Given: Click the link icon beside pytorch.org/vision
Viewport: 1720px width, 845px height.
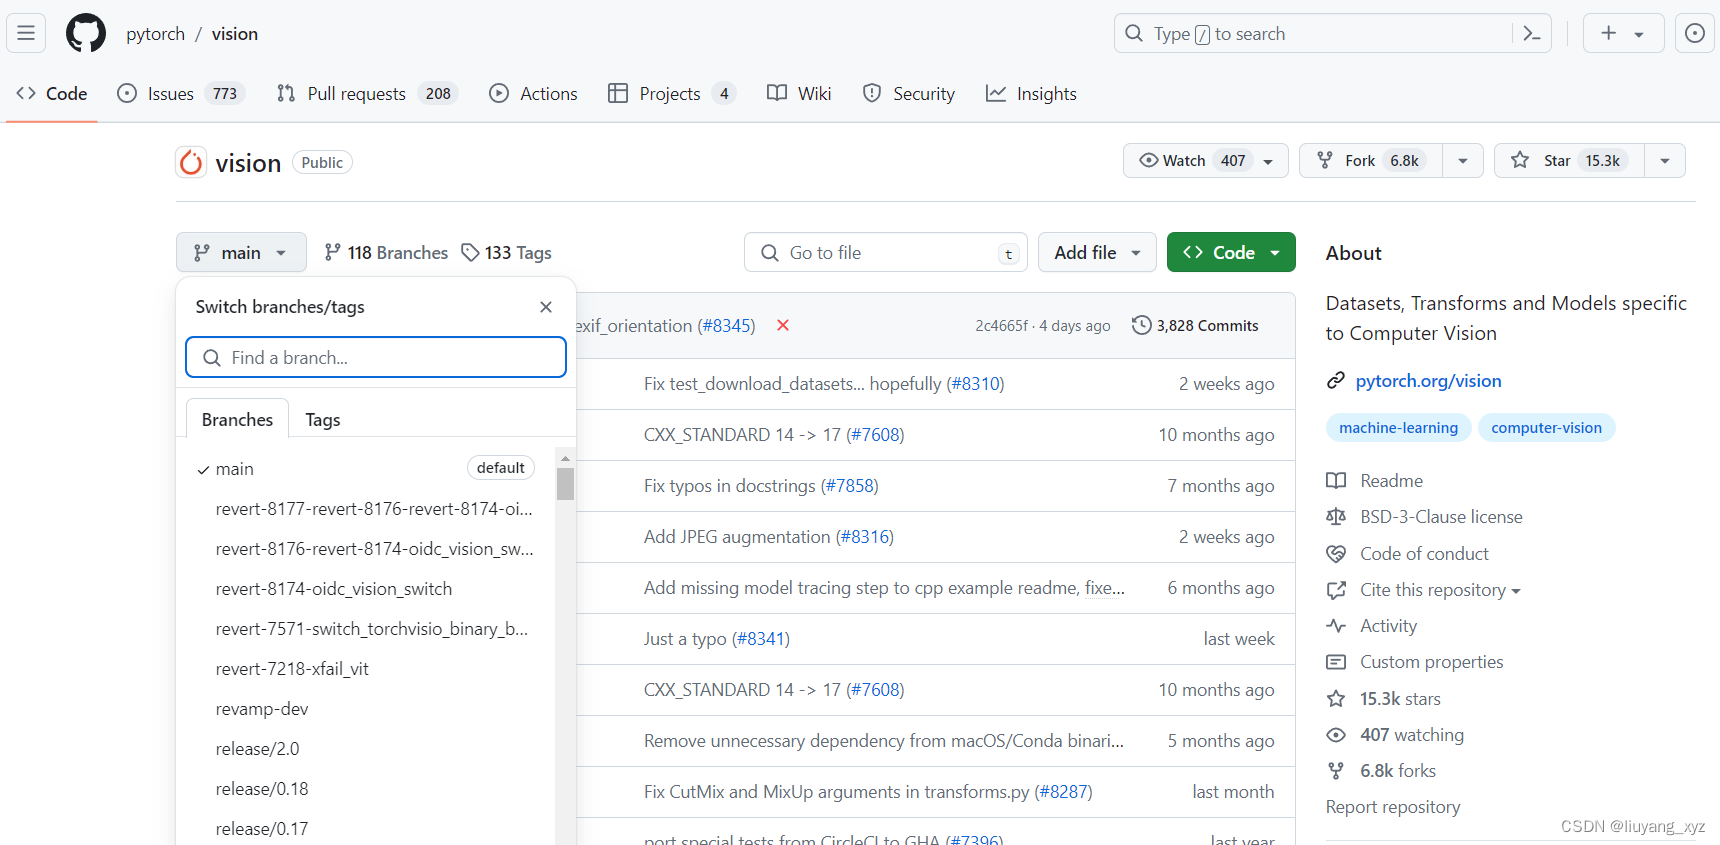Looking at the screenshot, I should coord(1336,380).
